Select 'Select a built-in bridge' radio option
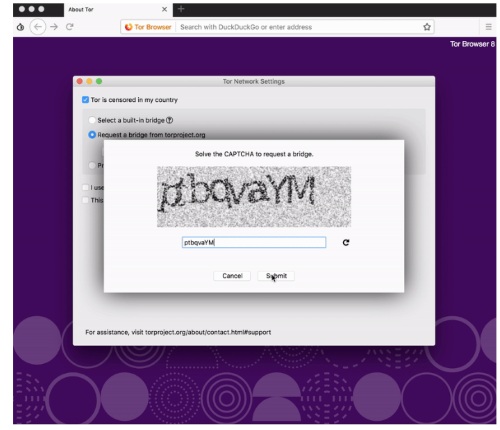 pyautogui.click(x=92, y=120)
